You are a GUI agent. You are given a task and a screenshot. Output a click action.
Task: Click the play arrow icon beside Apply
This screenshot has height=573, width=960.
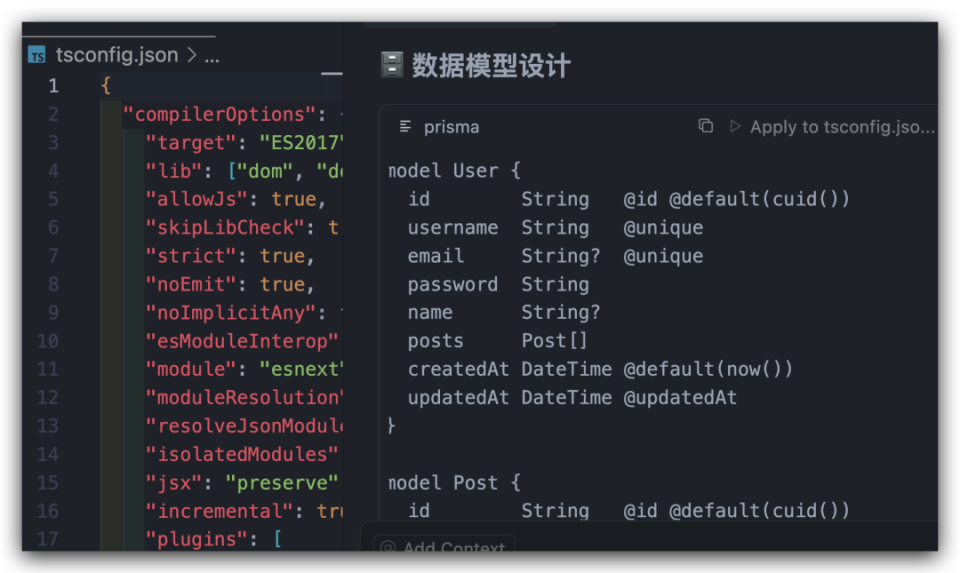tap(735, 126)
